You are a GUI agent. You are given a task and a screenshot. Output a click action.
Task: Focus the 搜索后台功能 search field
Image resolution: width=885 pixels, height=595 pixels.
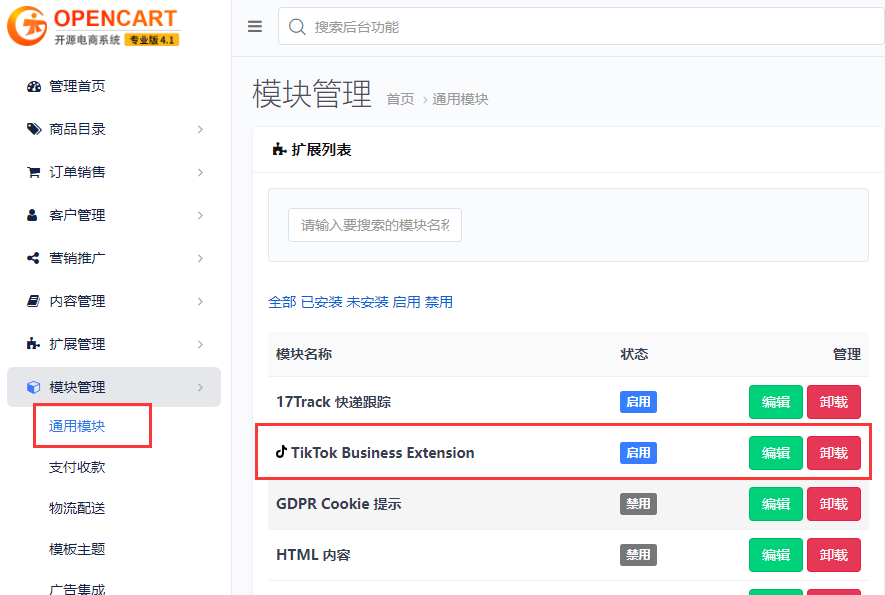(x=581, y=27)
